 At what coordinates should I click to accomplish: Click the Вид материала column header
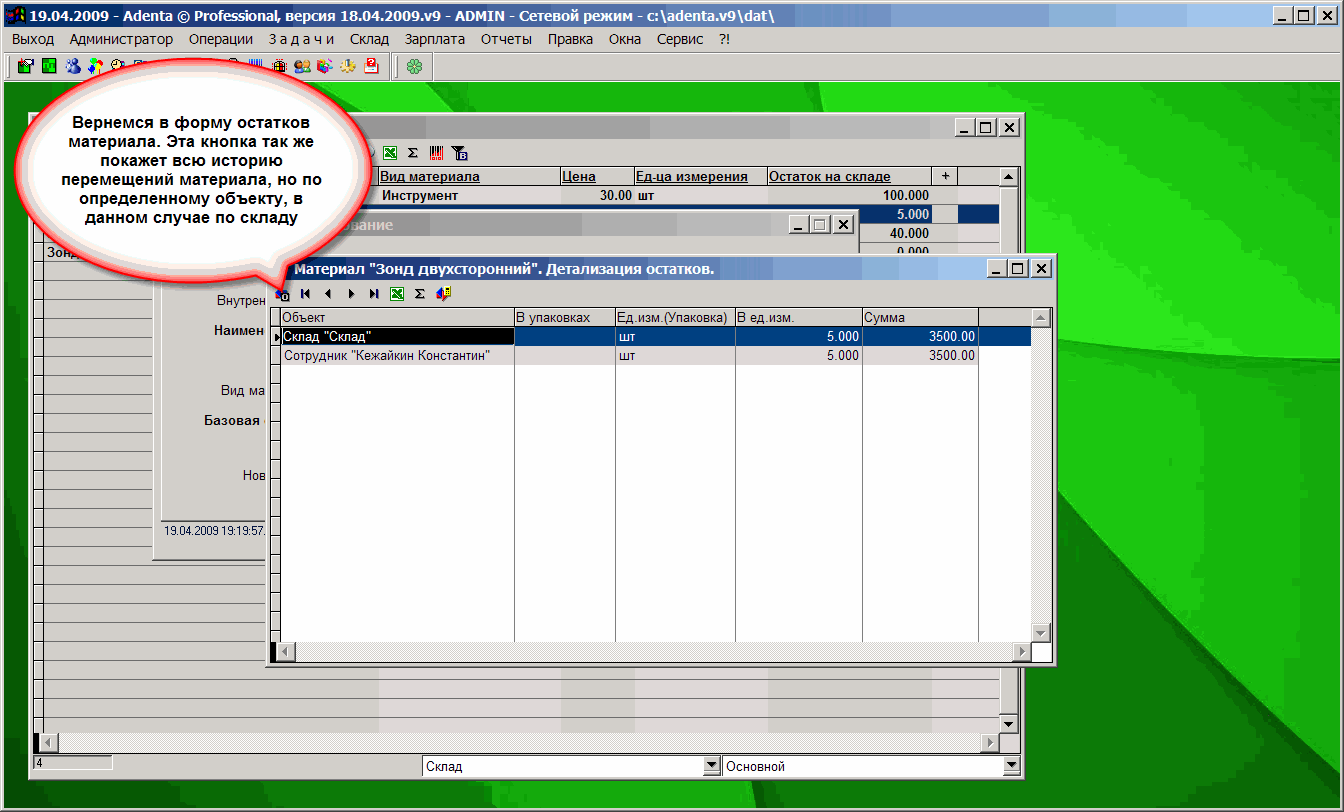click(x=431, y=176)
